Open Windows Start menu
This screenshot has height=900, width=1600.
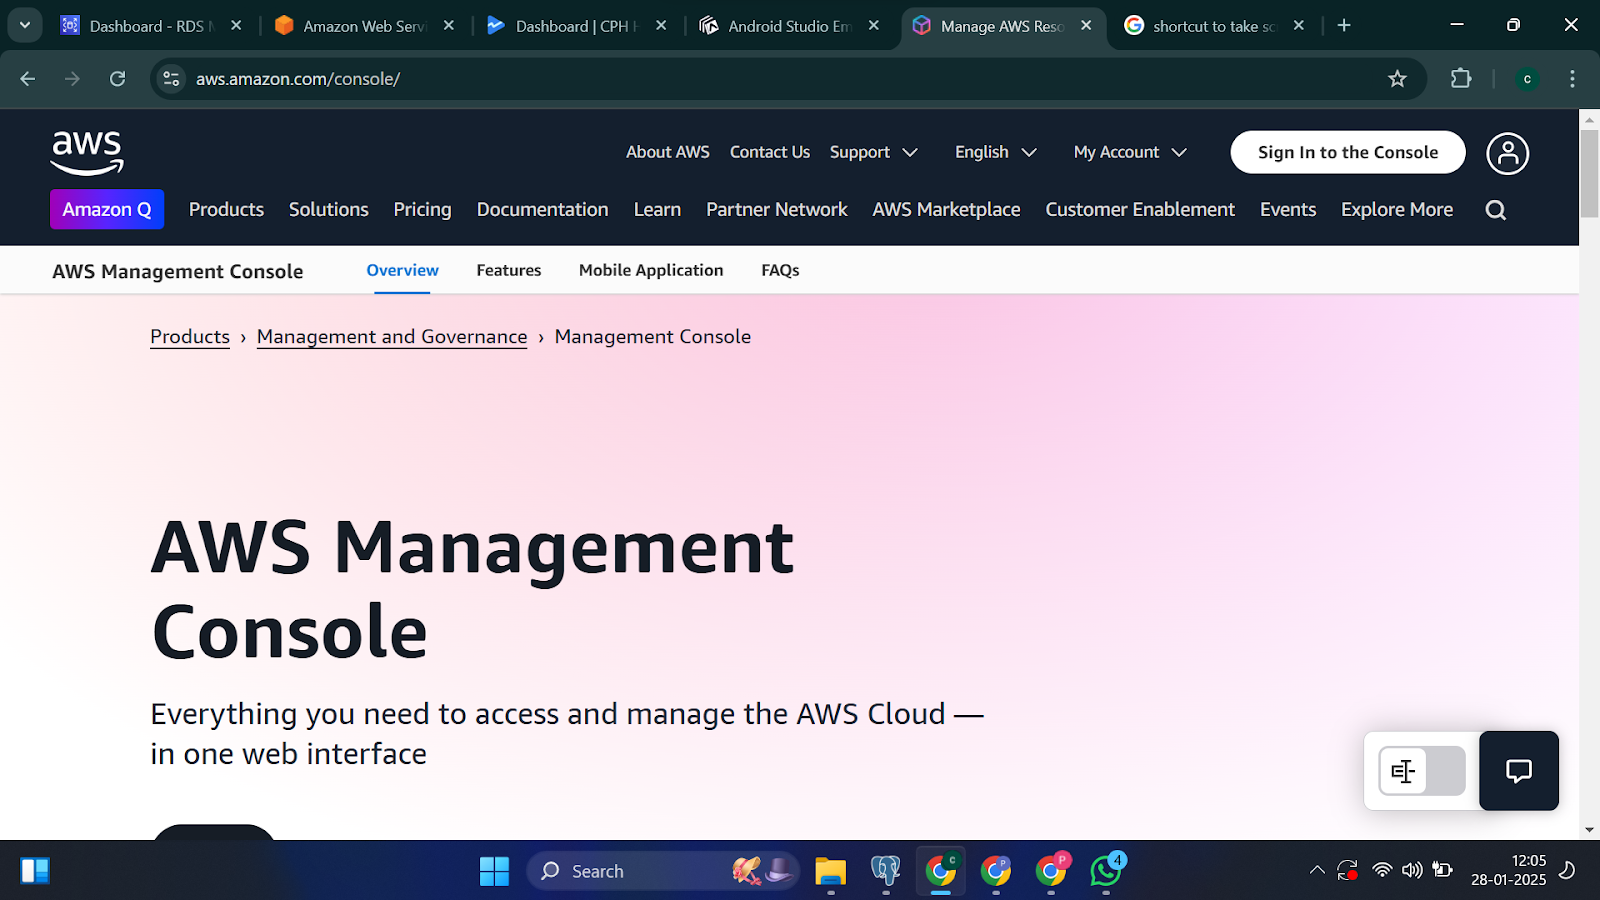coord(494,871)
